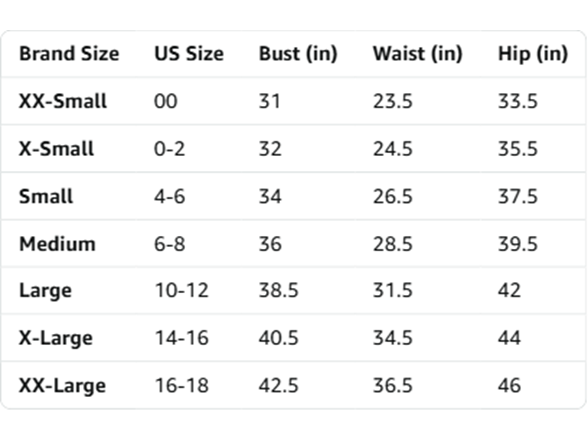The image size is (588, 441).
Task: Select the X-Small row label
Action: pos(56,149)
